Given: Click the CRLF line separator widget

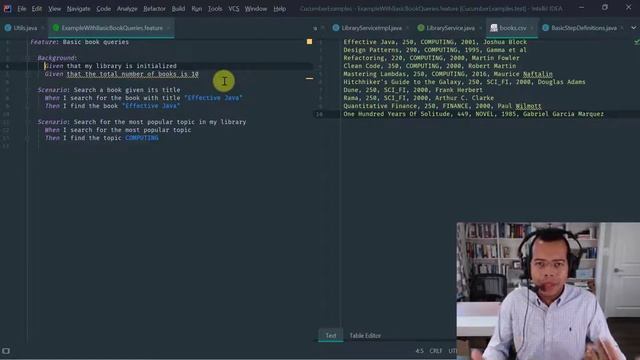Looking at the screenshot, I should coord(436,351).
